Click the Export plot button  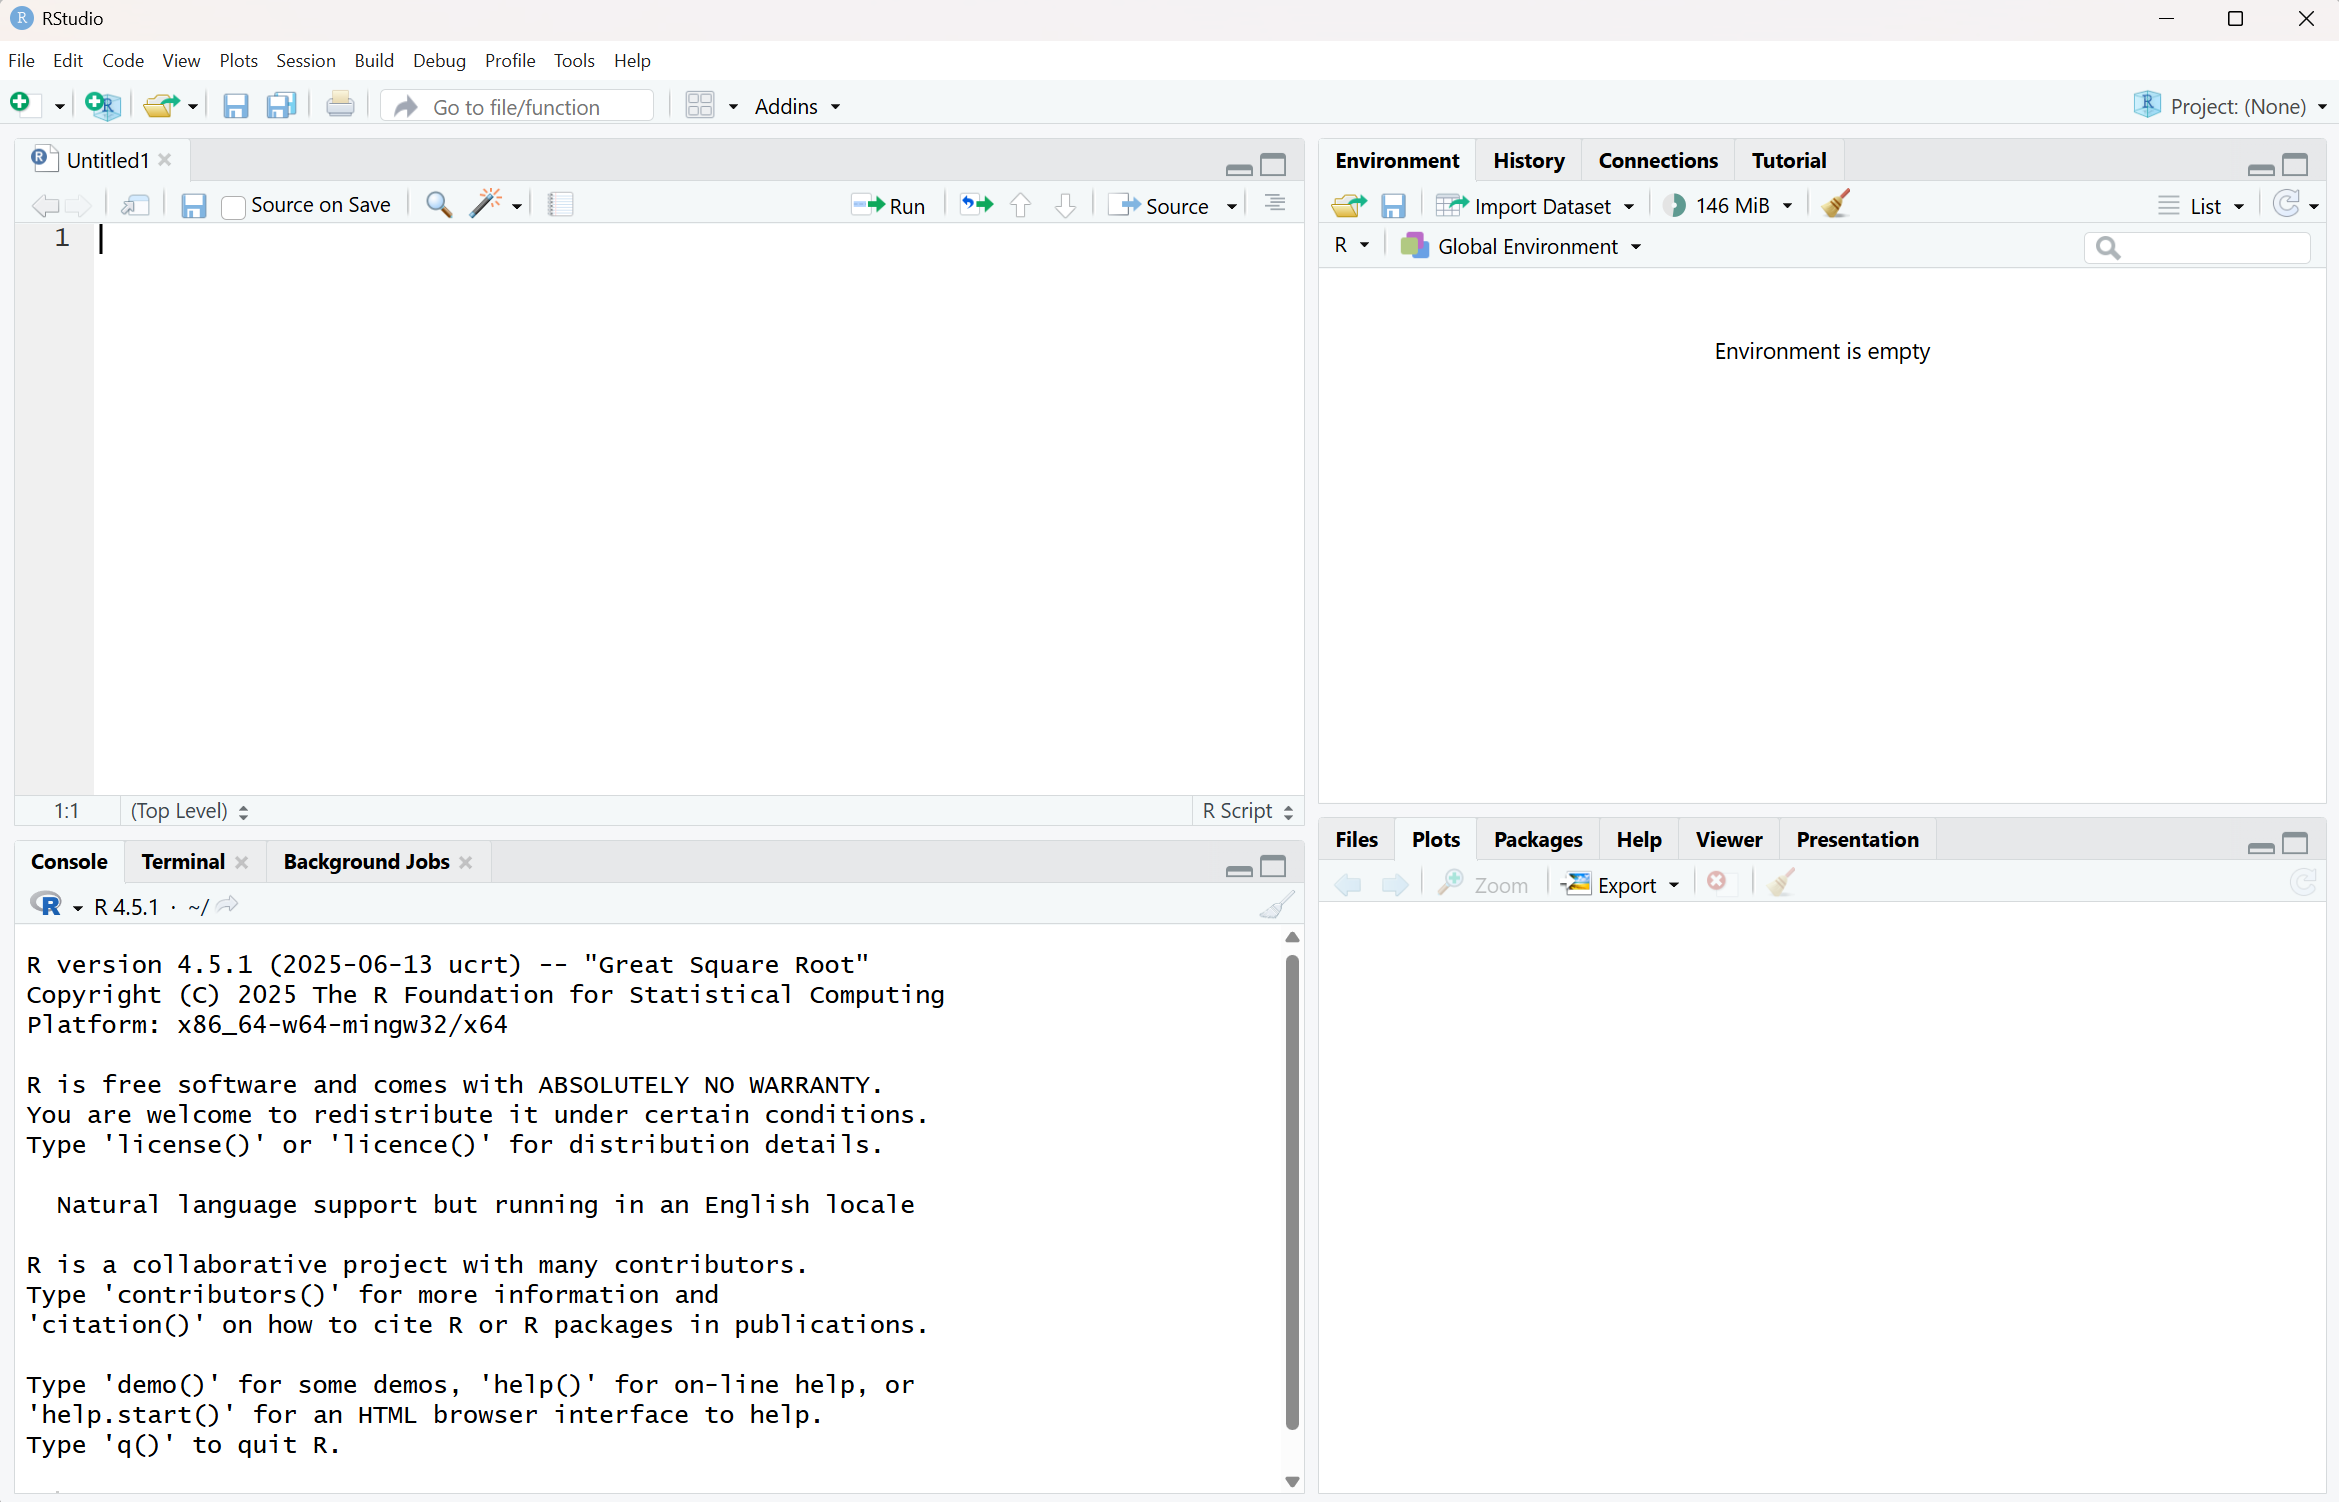click(x=1621, y=885)
